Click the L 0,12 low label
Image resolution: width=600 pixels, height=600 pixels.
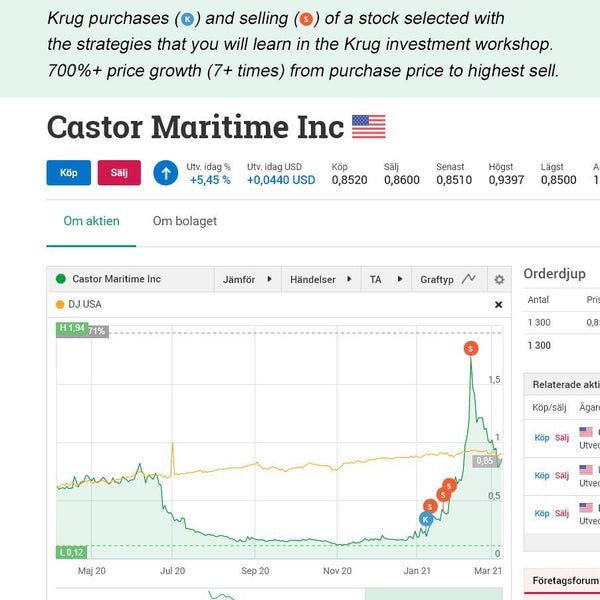pyautogui.click(x=72, y=552)
